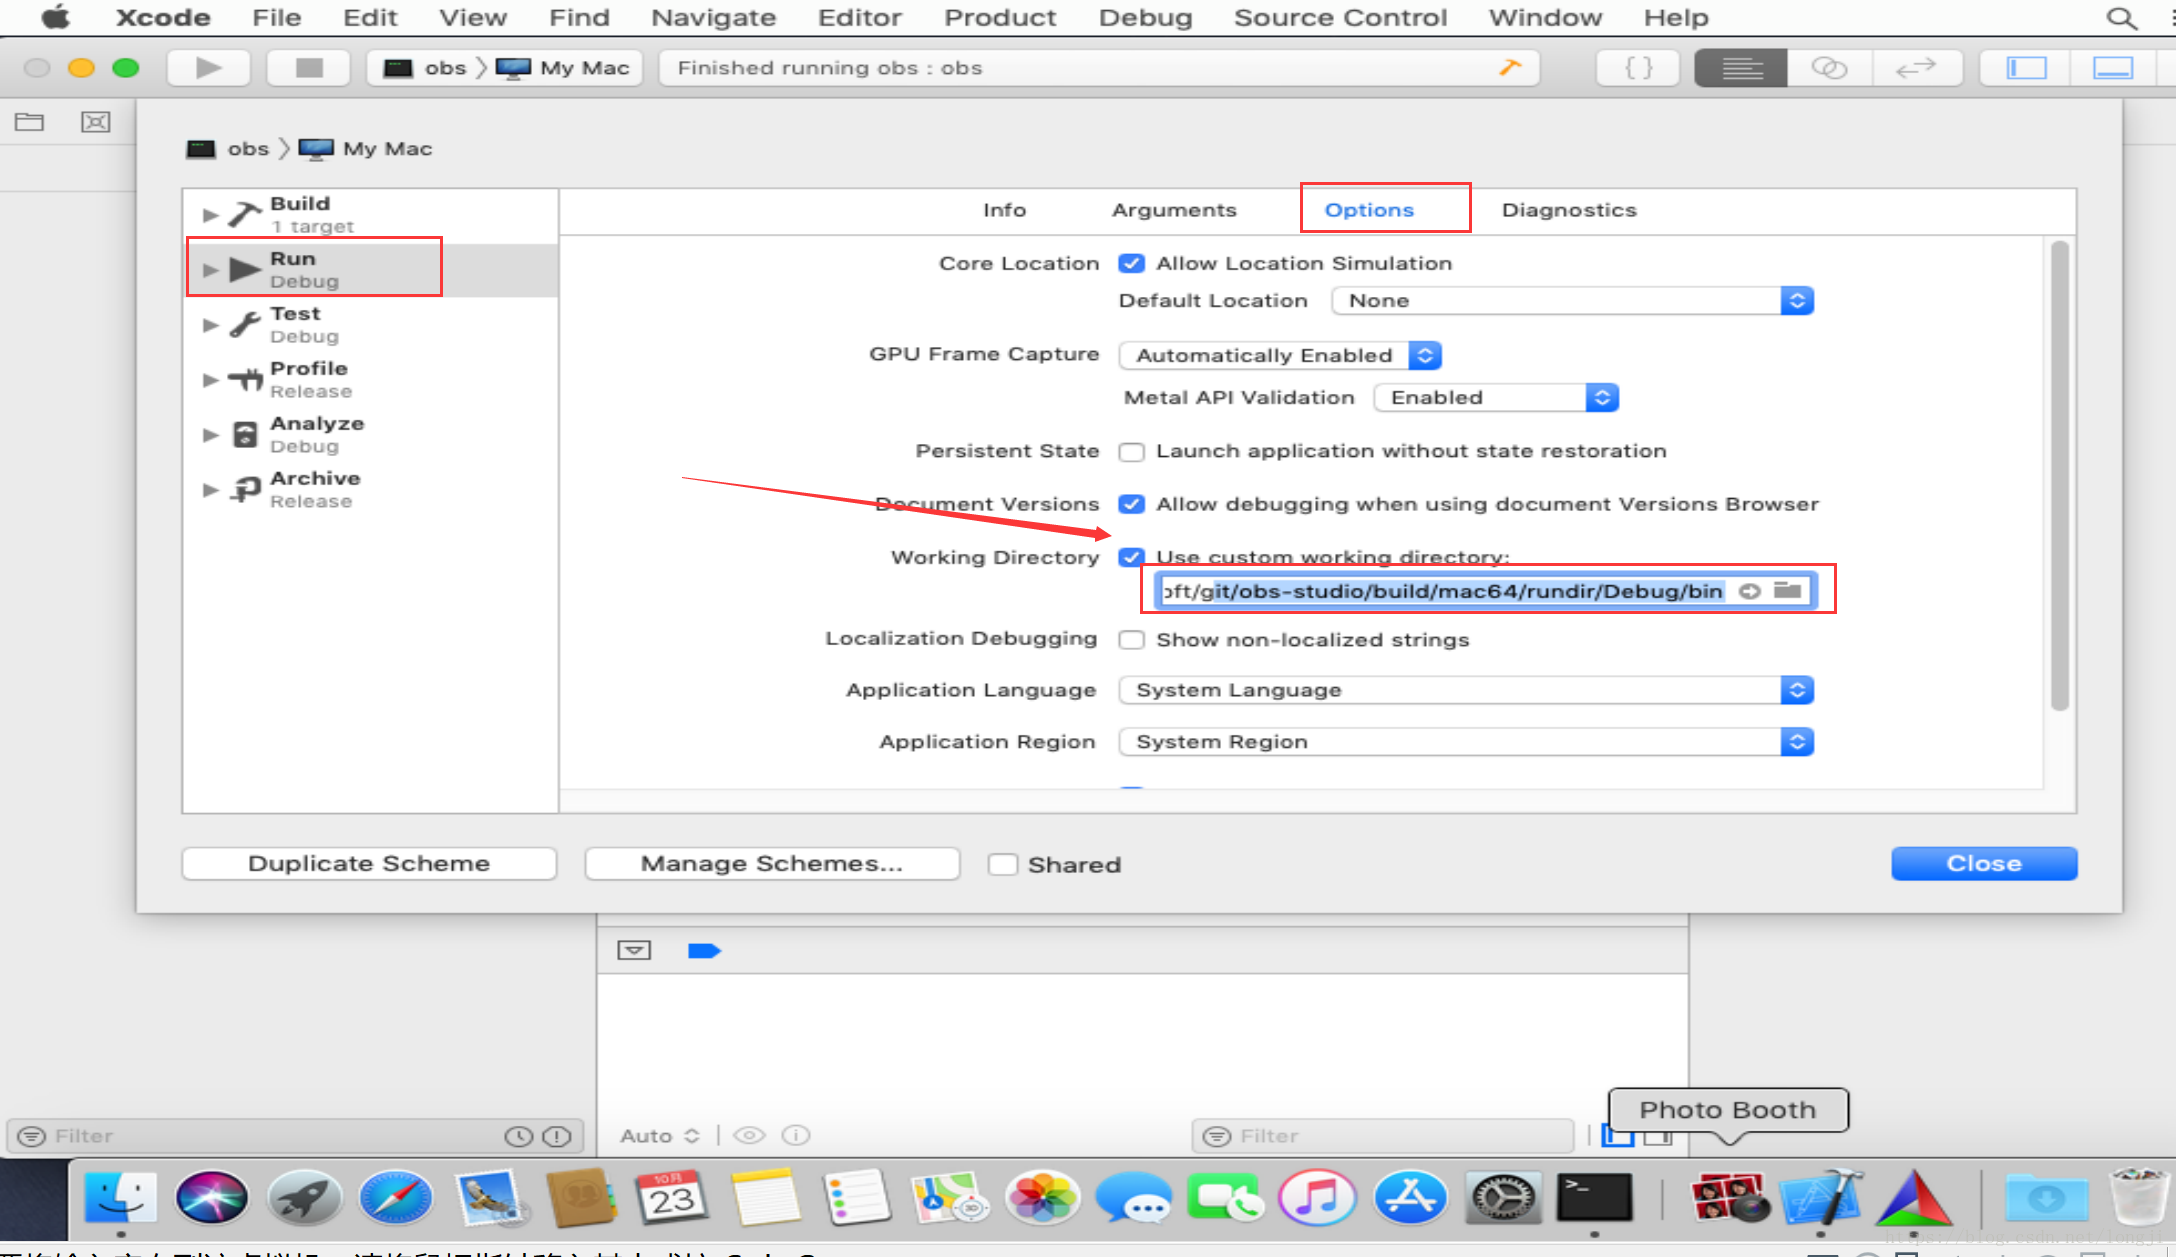Check the Shared scheme checkbox
The height and width of the screenshot is (1257, 2176).
pos(1002,864)
